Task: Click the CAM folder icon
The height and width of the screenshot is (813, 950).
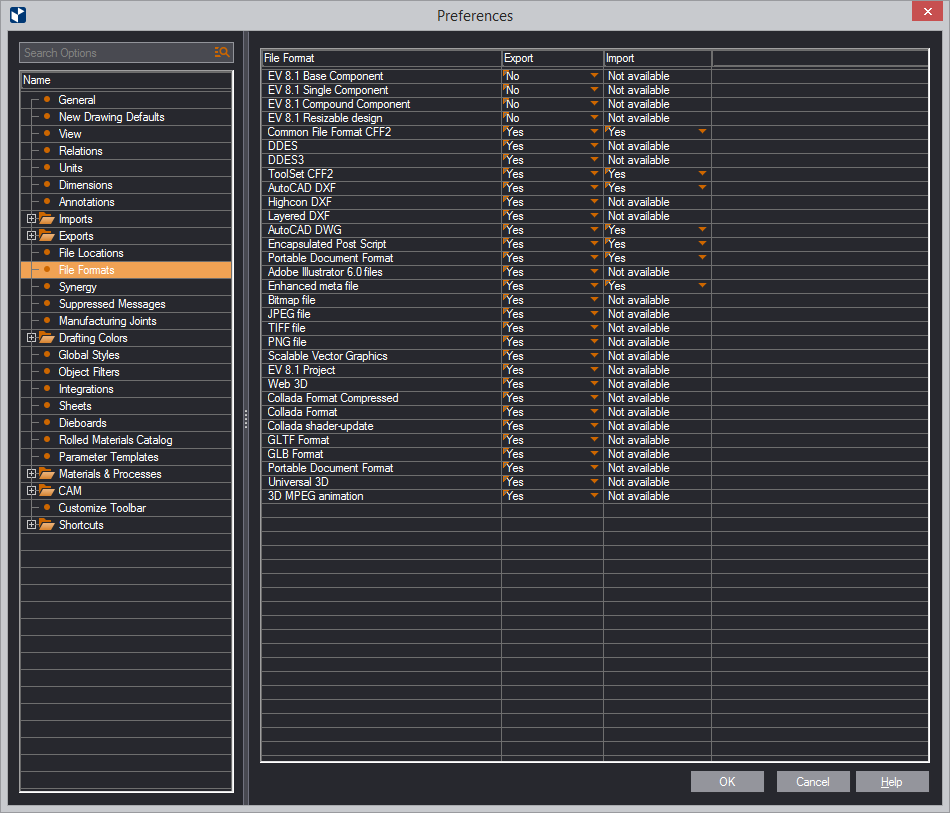Action: (47, 491)
